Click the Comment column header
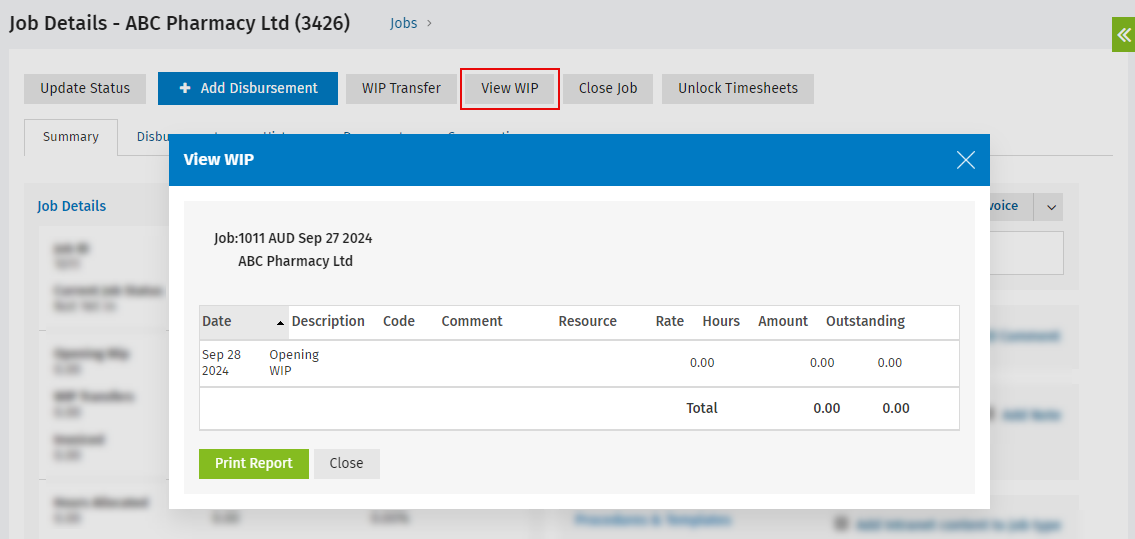 472,321
